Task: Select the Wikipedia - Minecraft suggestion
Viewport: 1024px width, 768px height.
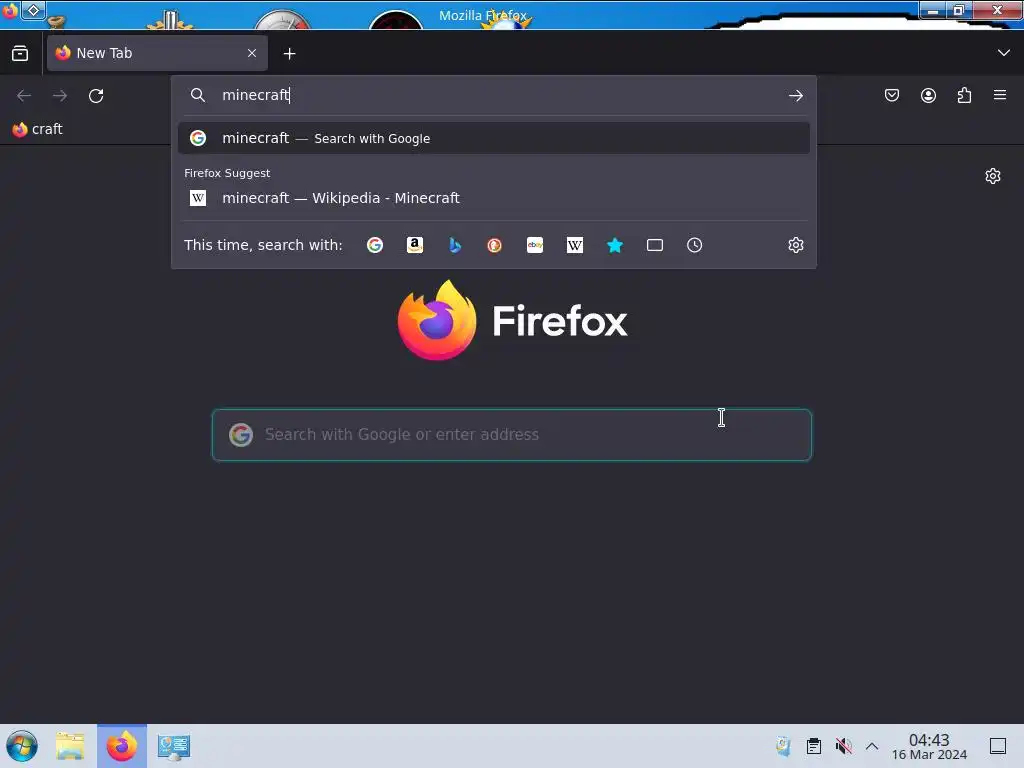Action: [x=494, y=198]
